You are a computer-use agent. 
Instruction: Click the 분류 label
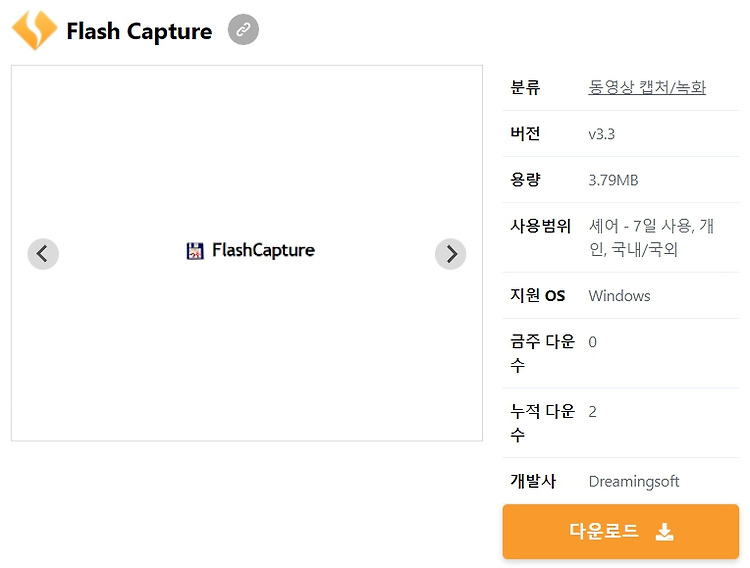[525, 87]
